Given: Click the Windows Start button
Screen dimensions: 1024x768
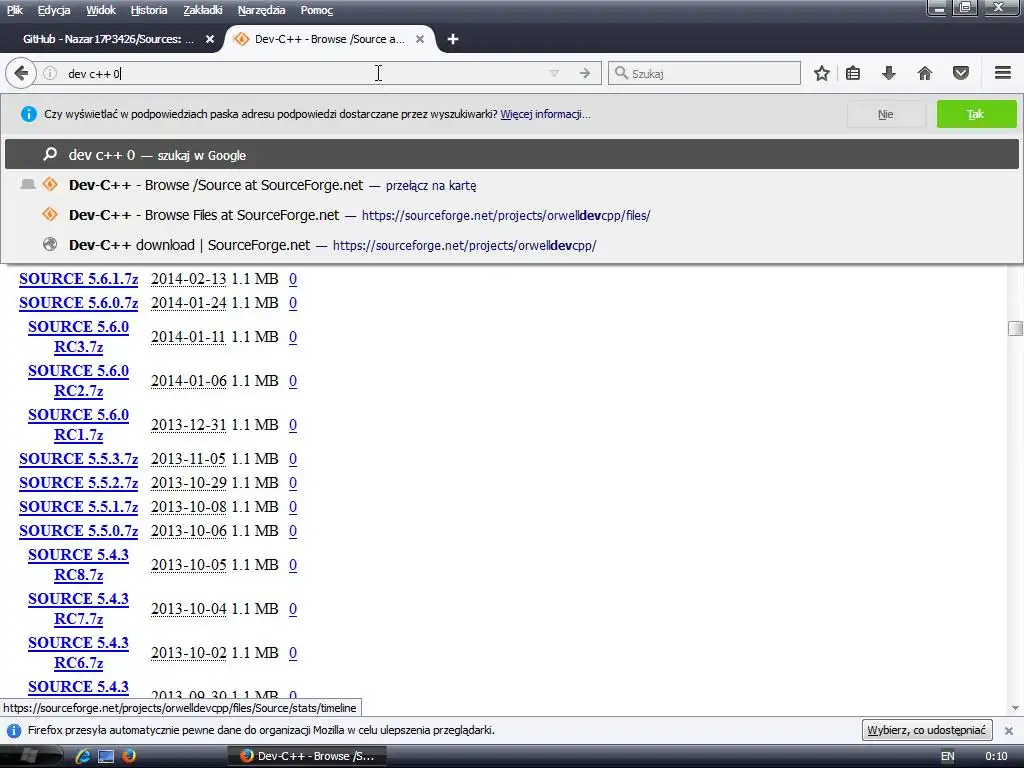Looking at the screenshot, I should pyautogui.click(x=29, y=756).
